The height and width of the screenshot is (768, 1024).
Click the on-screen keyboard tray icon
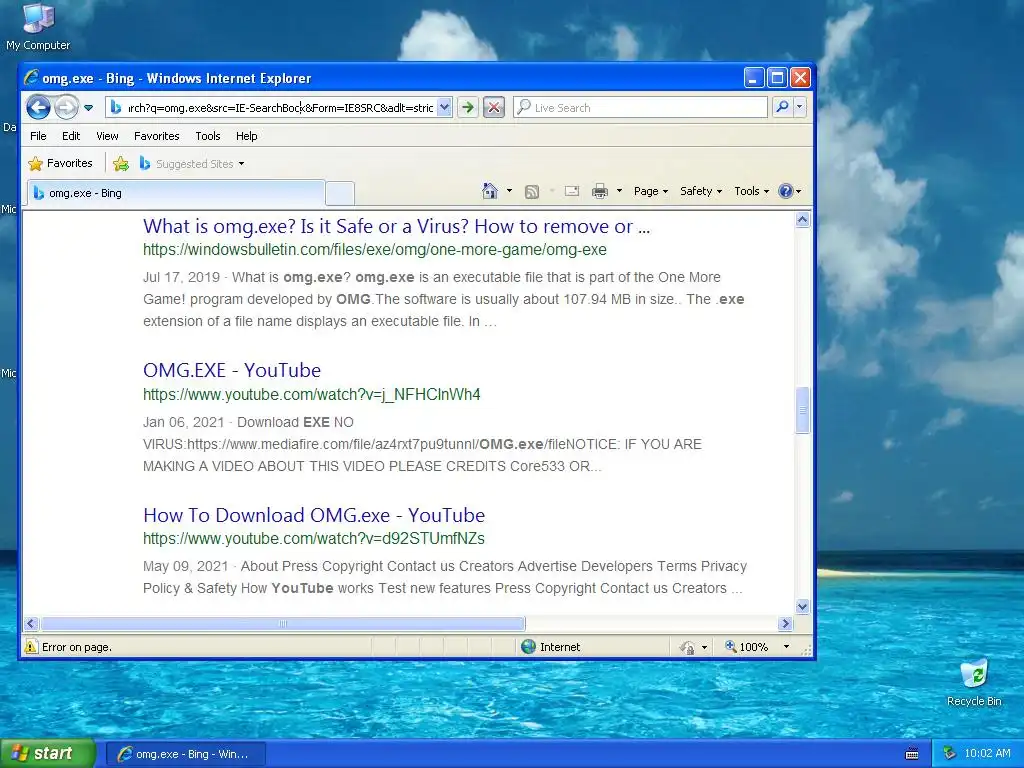912,754
